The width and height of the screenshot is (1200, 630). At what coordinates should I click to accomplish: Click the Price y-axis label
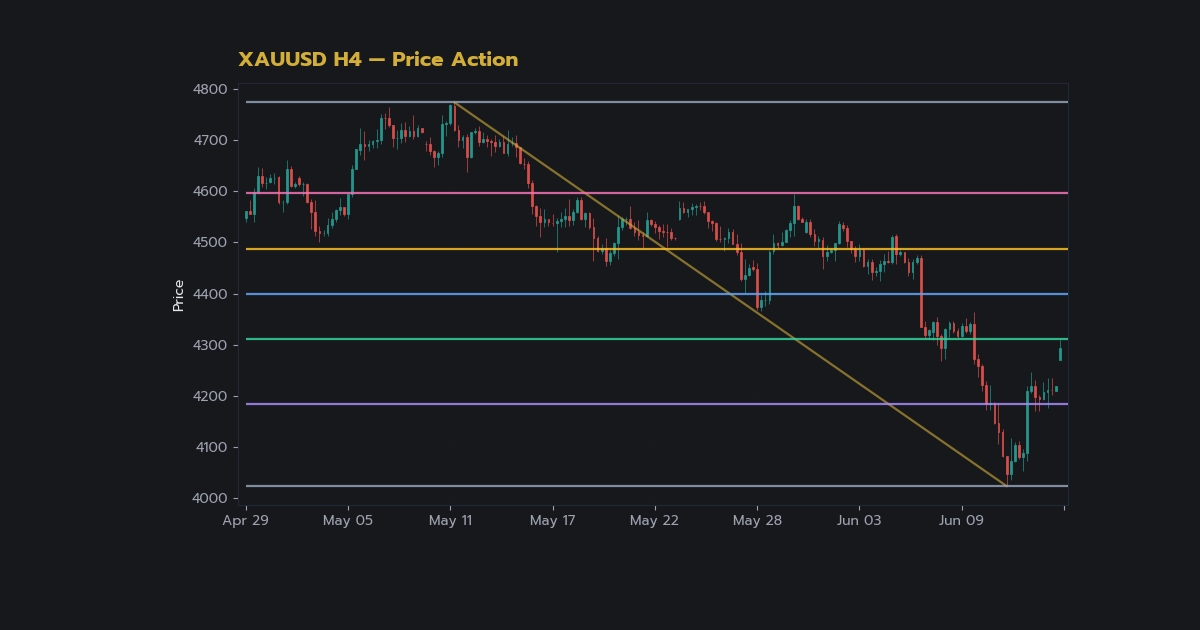(178, 296)
